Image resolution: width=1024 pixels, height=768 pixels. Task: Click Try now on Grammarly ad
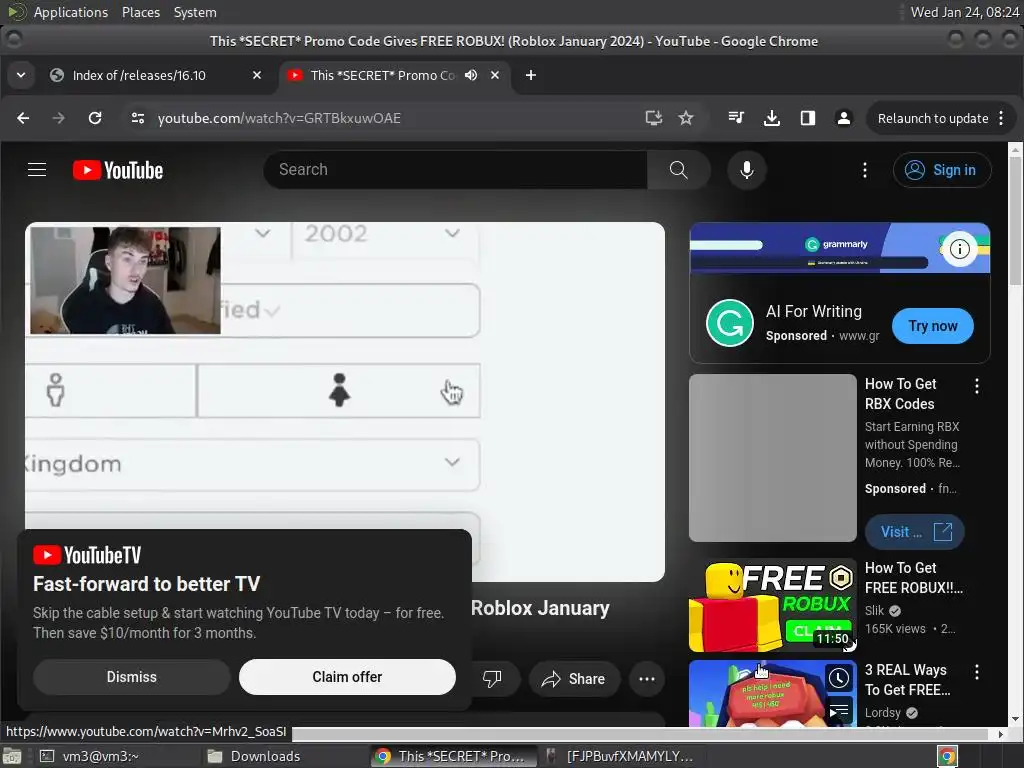click(933, 326)
